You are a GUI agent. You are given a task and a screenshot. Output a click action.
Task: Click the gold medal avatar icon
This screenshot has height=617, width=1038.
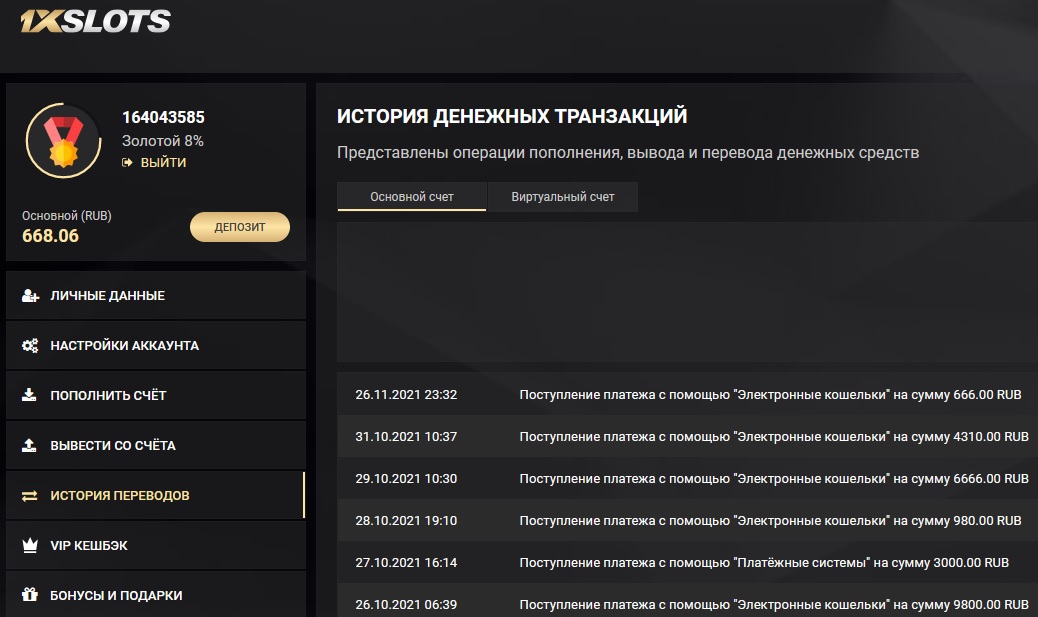pos(63,141)
